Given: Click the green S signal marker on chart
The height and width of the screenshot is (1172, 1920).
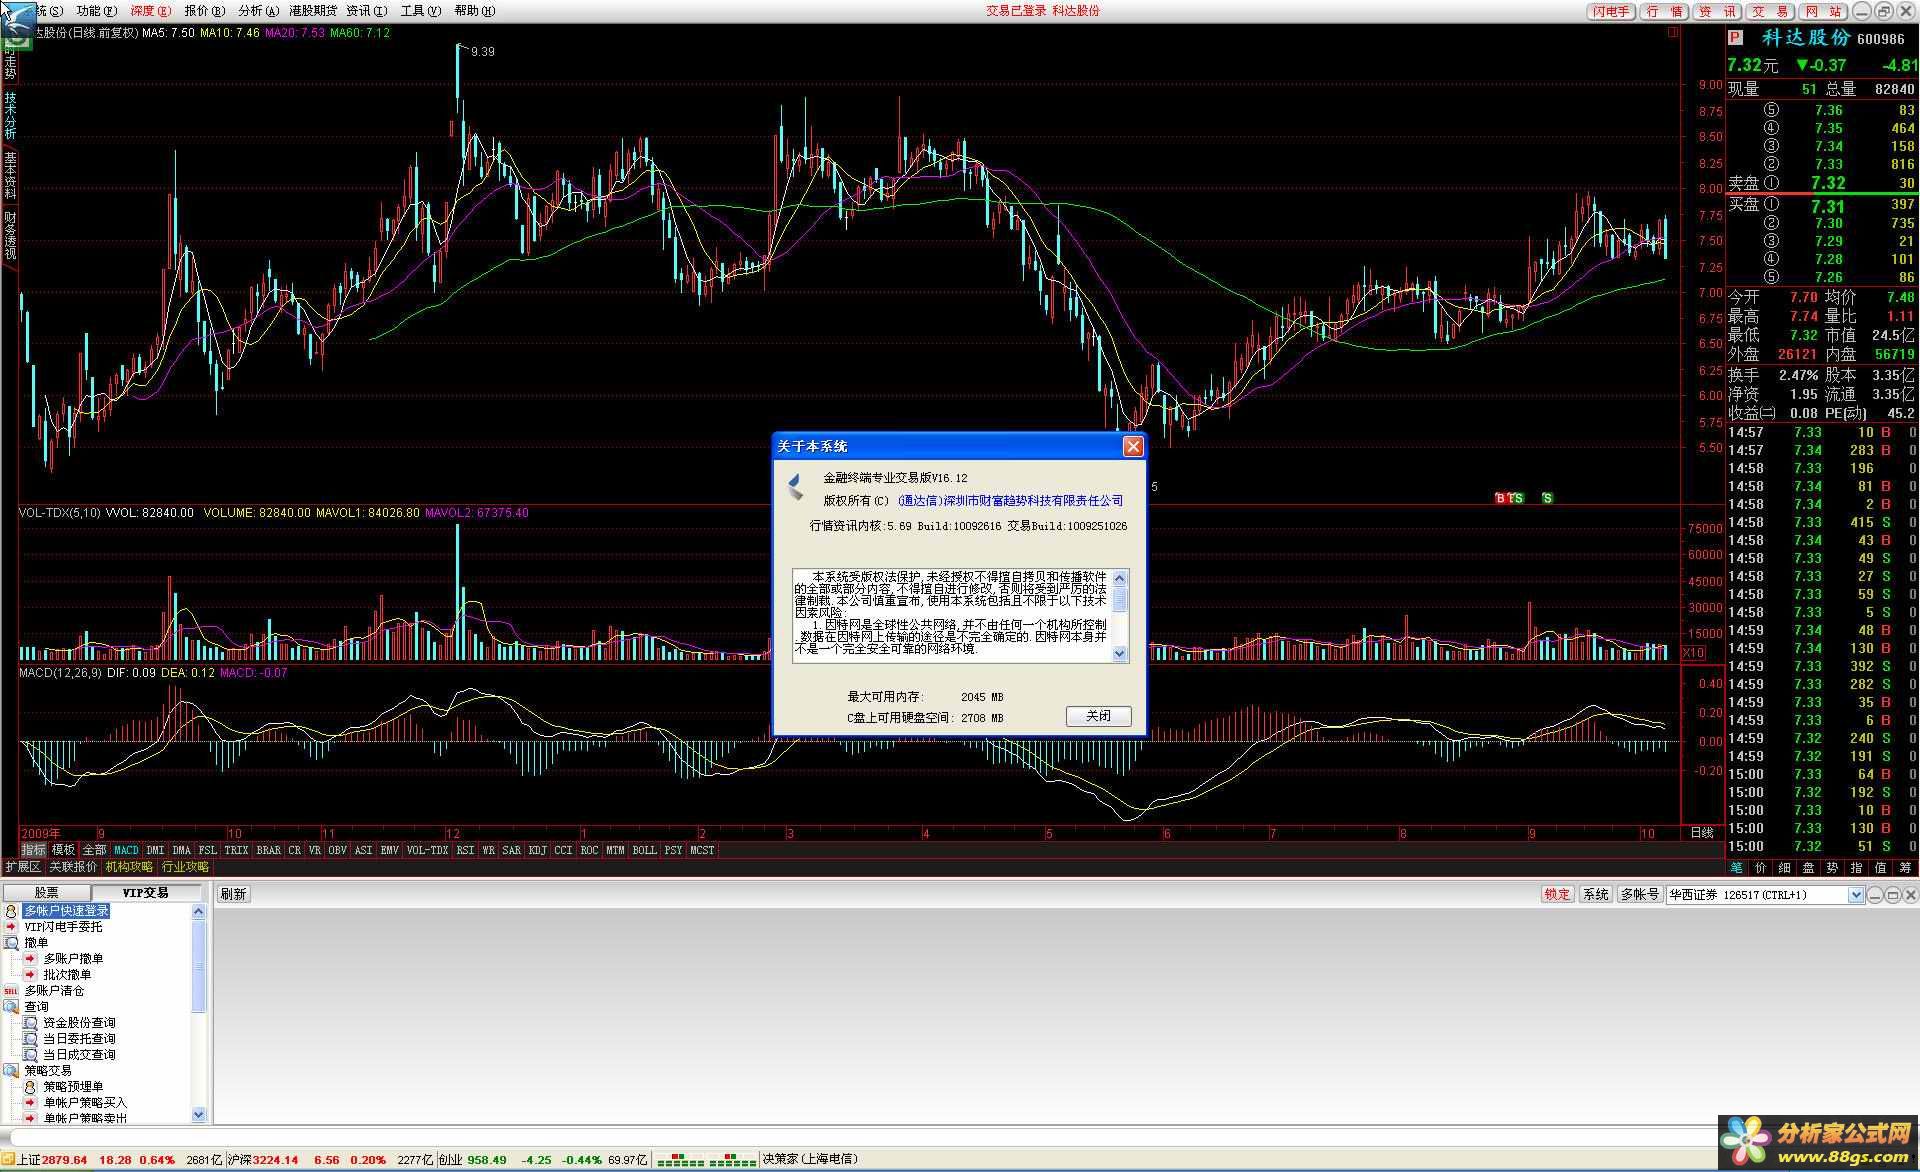Looking at the screenshot, I should click(1547, 498).
